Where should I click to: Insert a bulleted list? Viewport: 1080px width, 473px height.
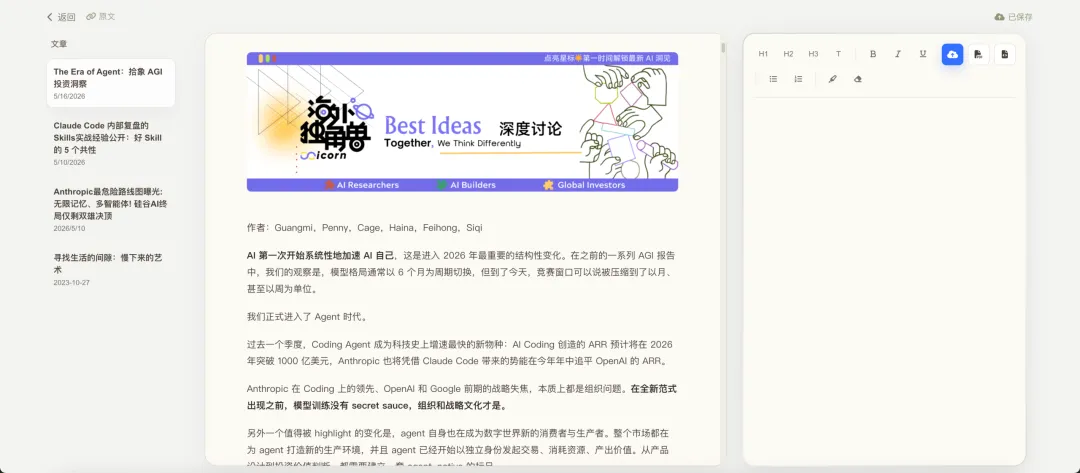pyautogui.click(x=773, y=79)
